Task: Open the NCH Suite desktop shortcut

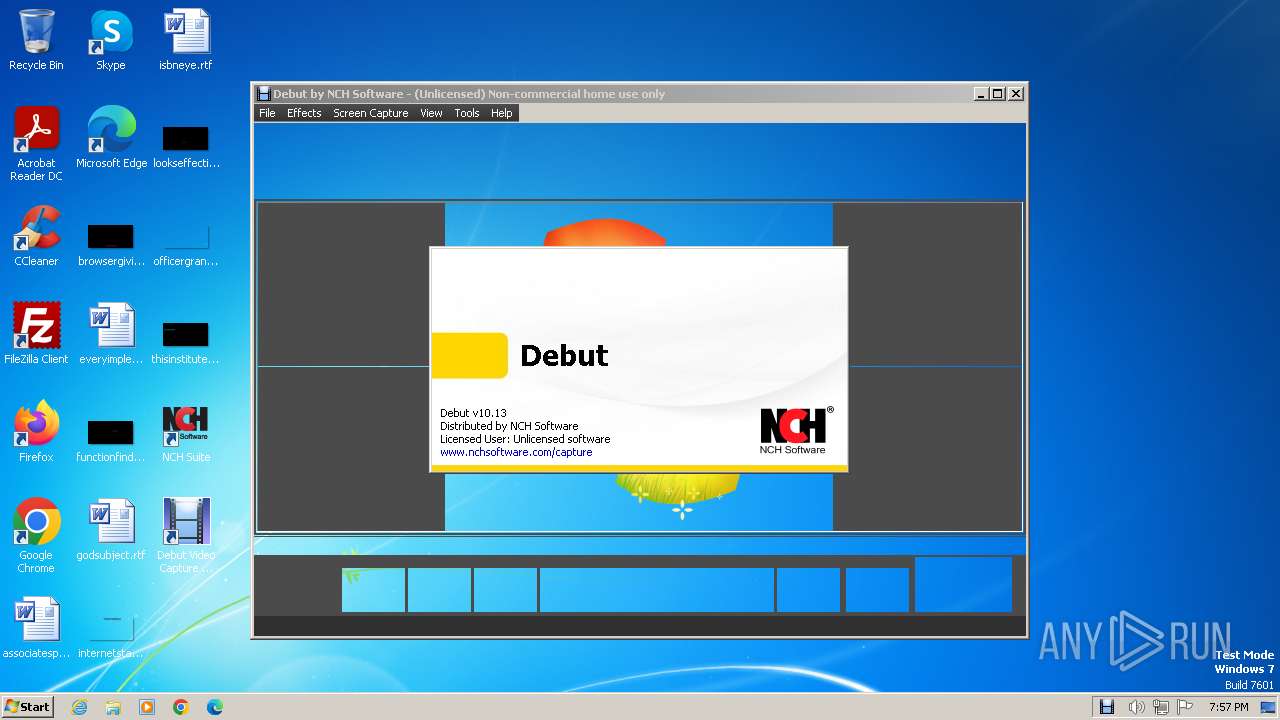Action: click(186, 432)
